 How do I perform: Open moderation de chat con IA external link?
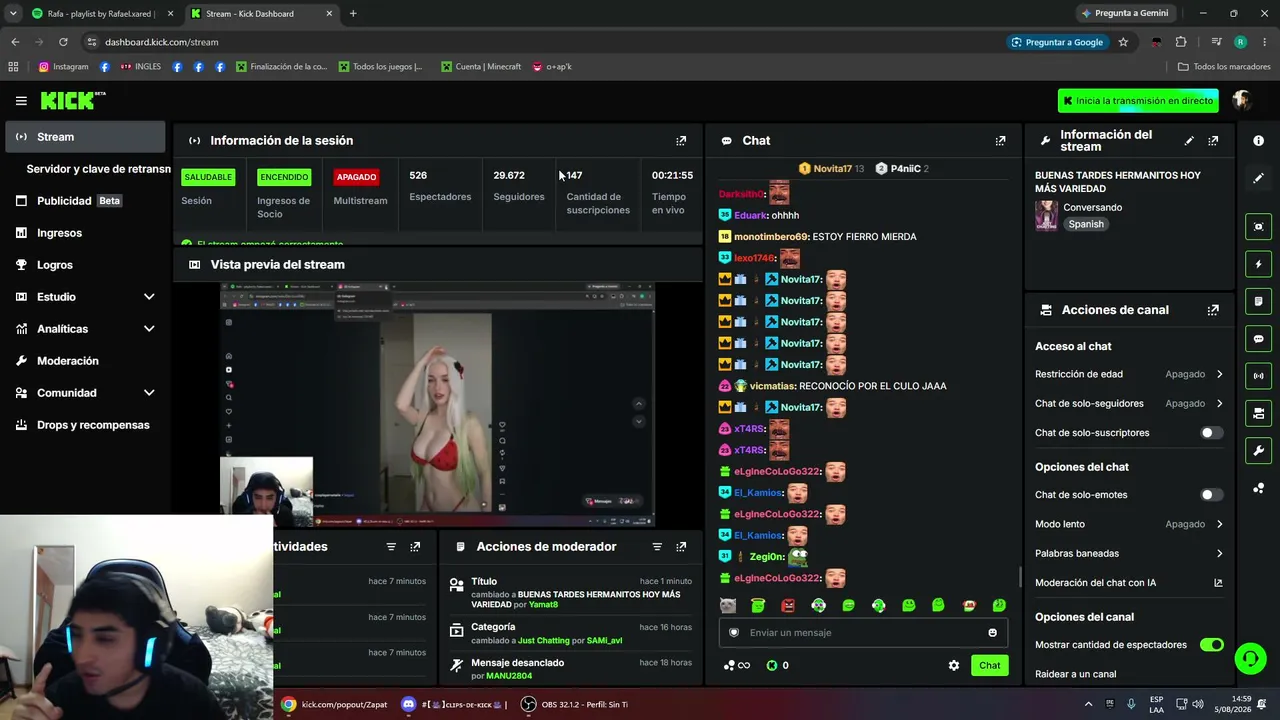[1218, 583]
